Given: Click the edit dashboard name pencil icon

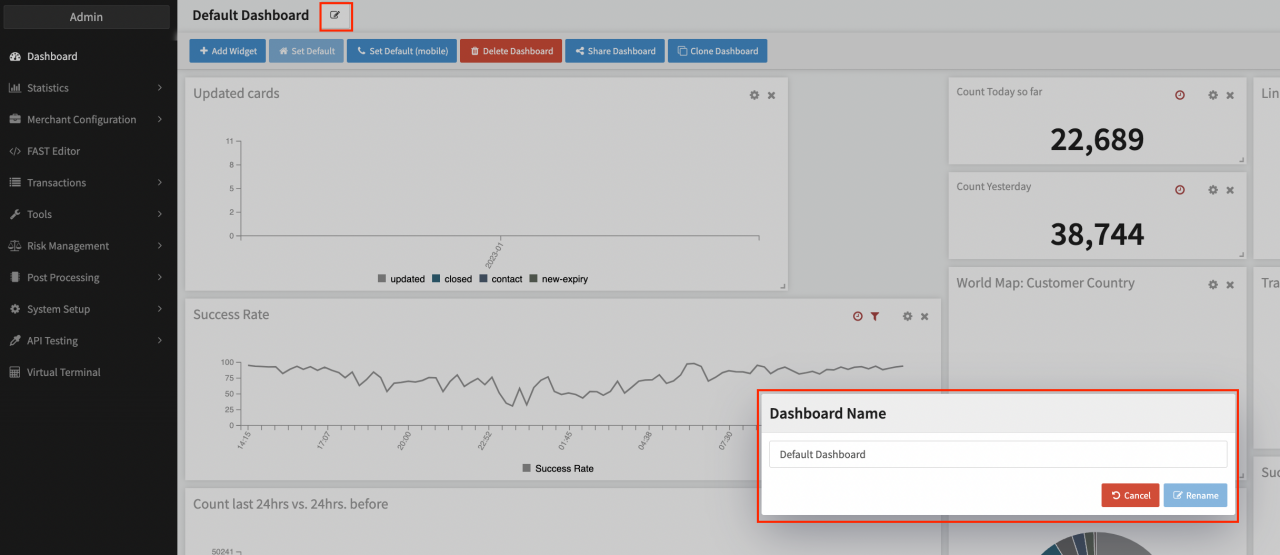Looking at the screenshot, I should [335, 15].
